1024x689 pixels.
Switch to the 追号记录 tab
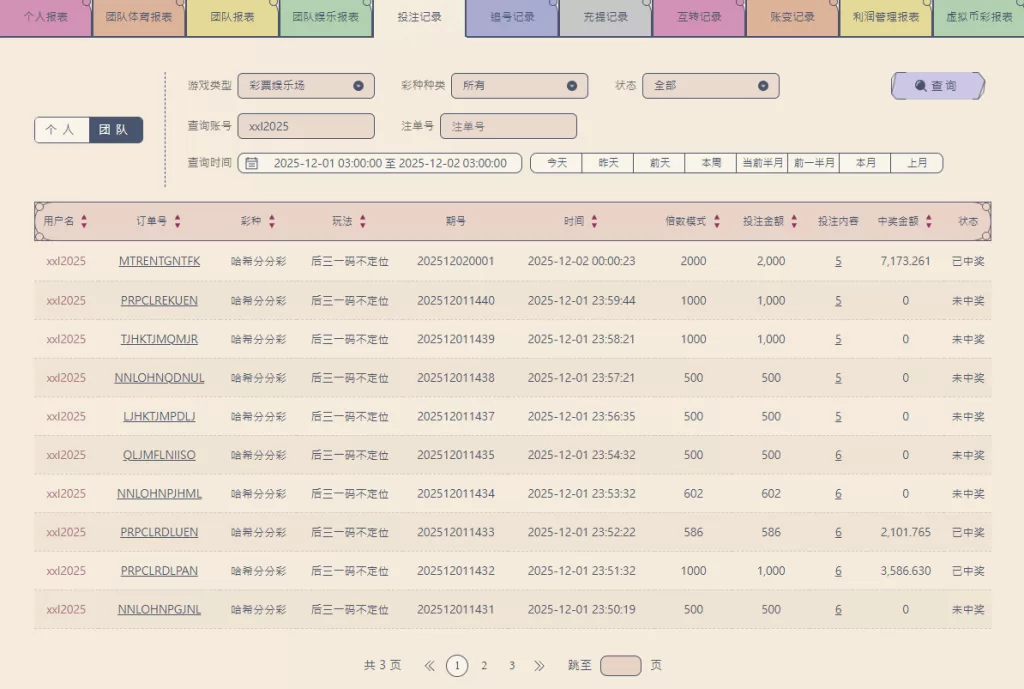(512, 18)
